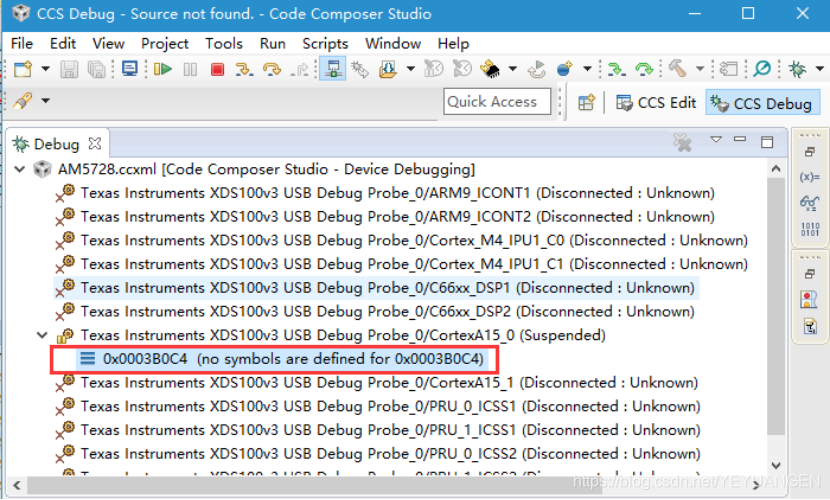Open the Project menu
The image size is (830, 500).
pyautogui.click(x=165, y=43)
